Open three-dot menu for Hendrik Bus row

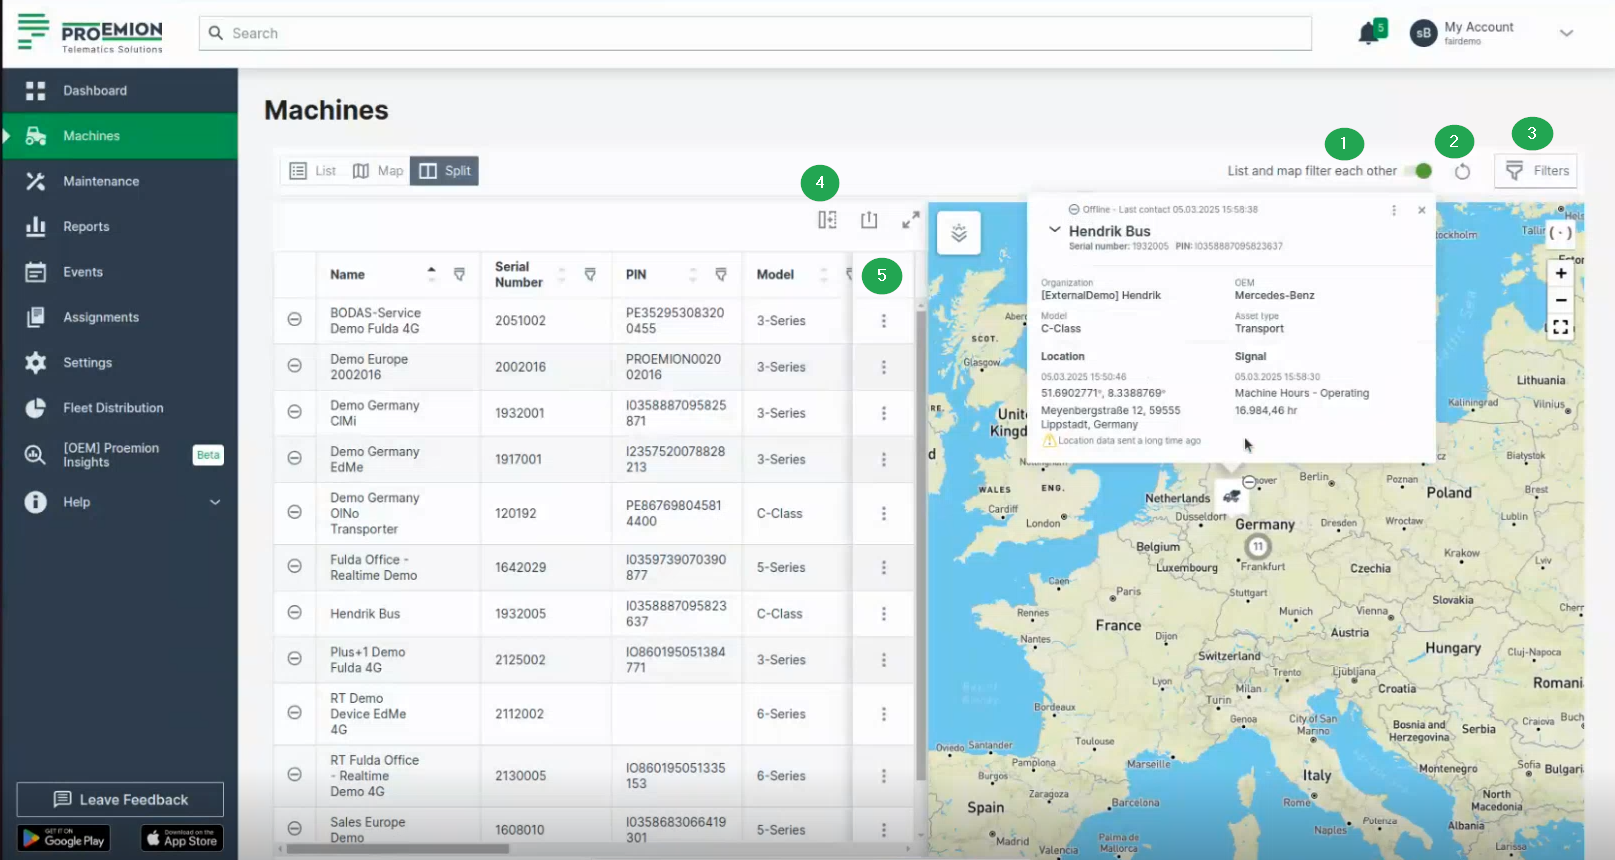click(x=883, y=614)
